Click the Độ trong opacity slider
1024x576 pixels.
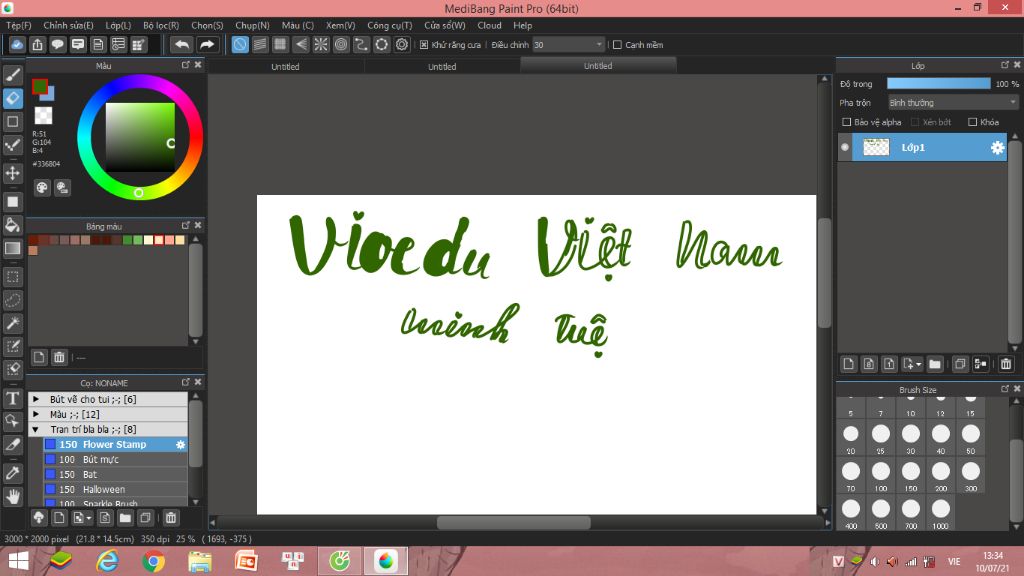938,84
